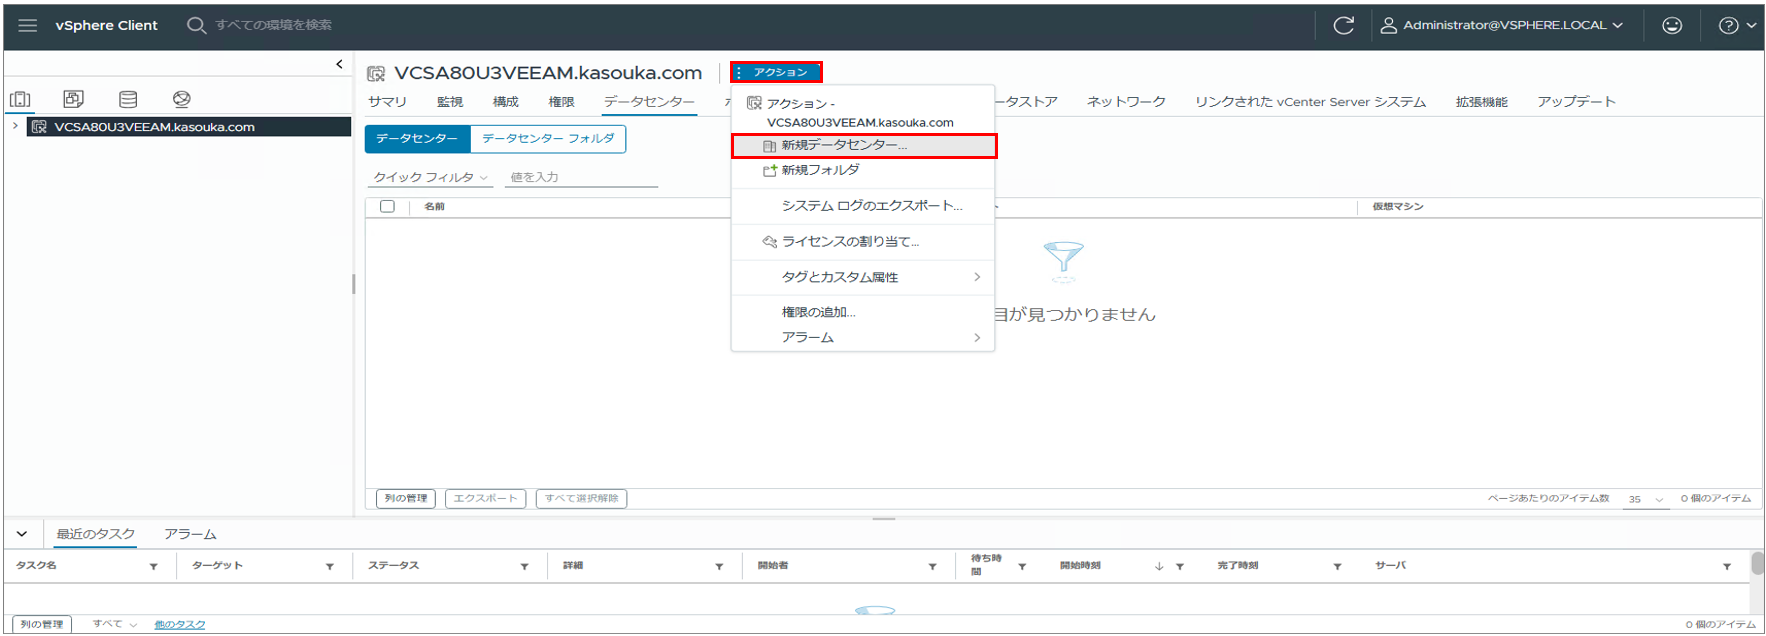The height and width of the screenshot is (636, 1766).
Task: Click the すべて選択解除 button
Action: click(x=581, y=498)
